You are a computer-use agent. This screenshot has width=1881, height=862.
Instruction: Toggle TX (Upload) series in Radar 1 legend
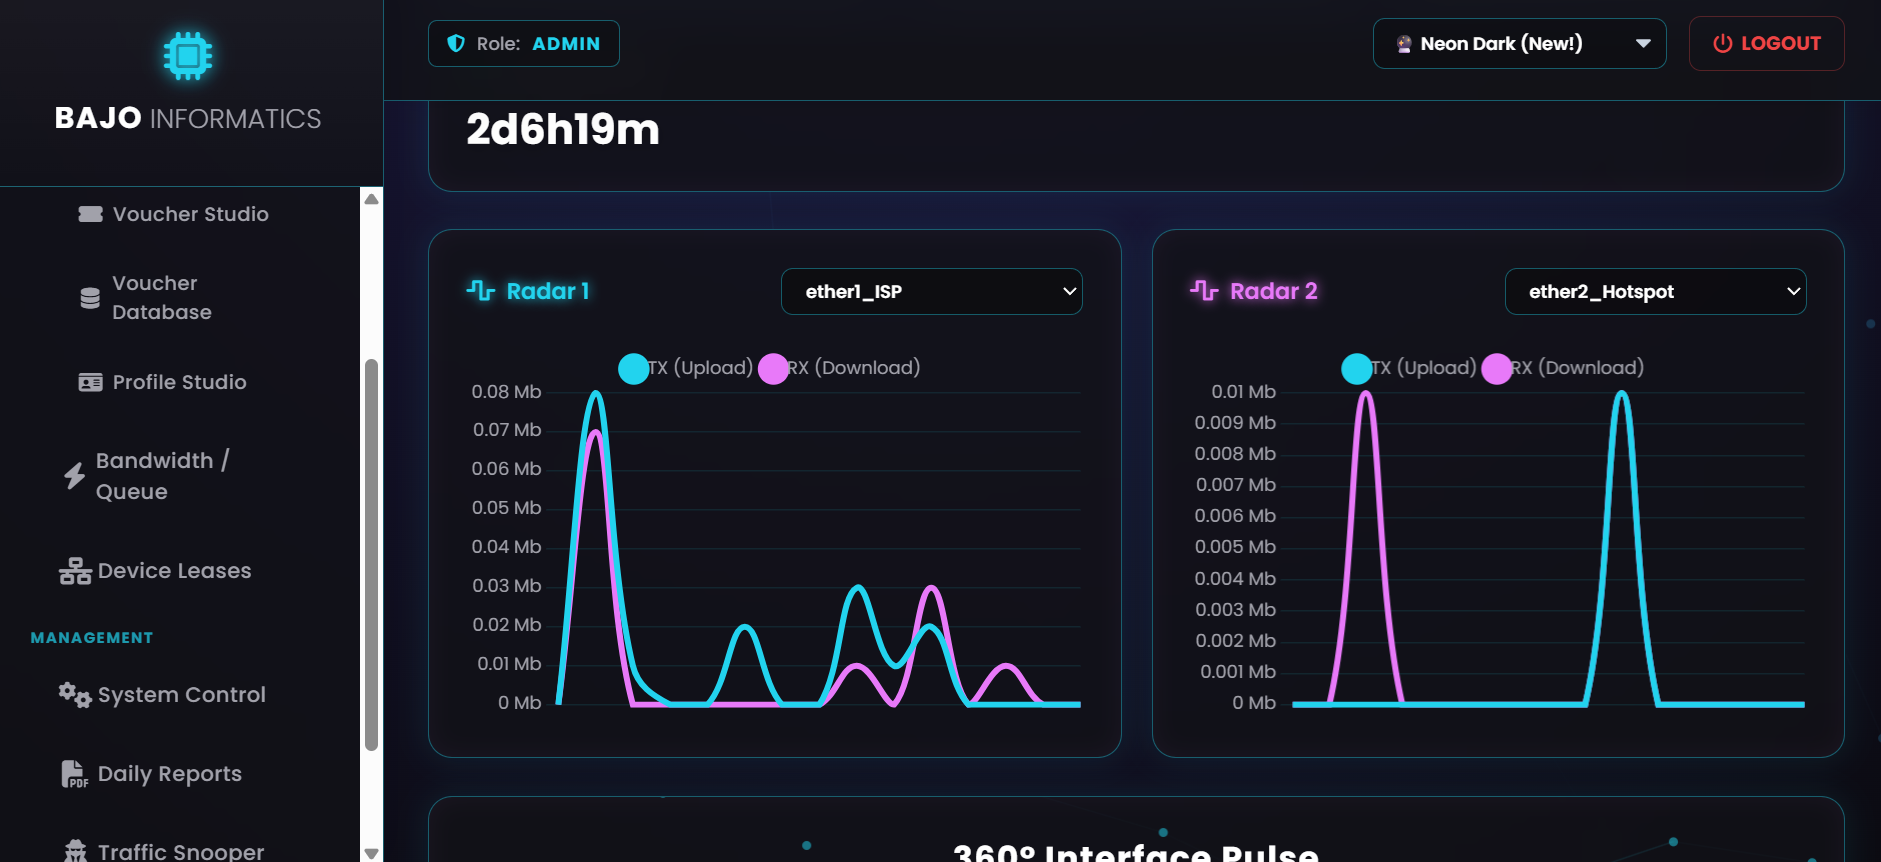686,368
